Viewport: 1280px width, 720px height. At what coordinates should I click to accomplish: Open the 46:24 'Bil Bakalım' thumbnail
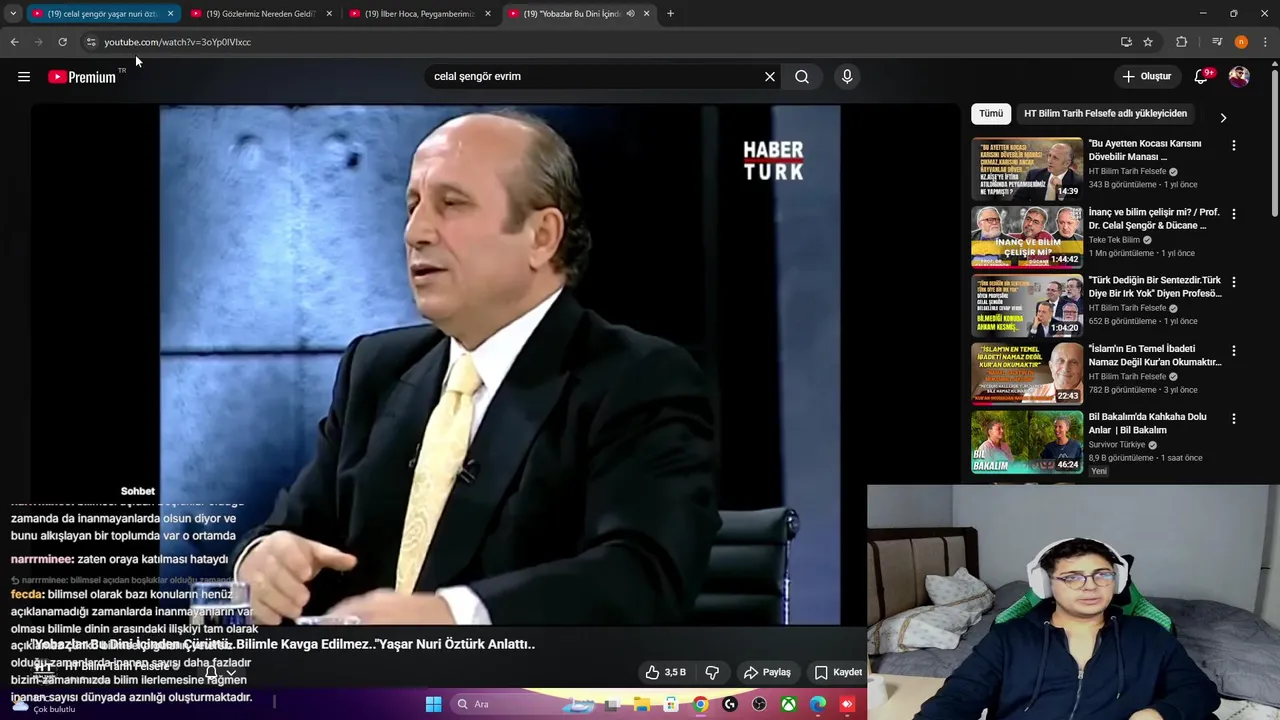pyautogui.click(x=1027, y=441)
